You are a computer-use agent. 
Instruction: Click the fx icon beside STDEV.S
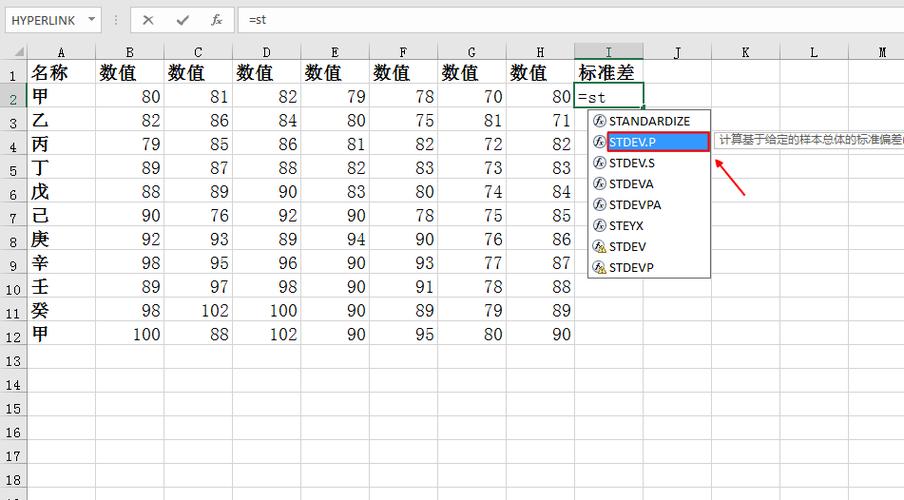click(x=600, y=163)
